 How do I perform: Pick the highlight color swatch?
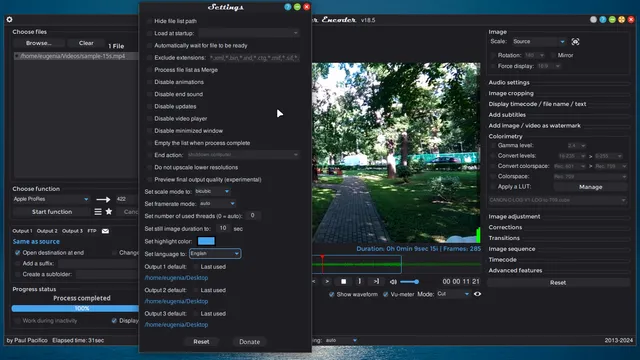point(206,241)
